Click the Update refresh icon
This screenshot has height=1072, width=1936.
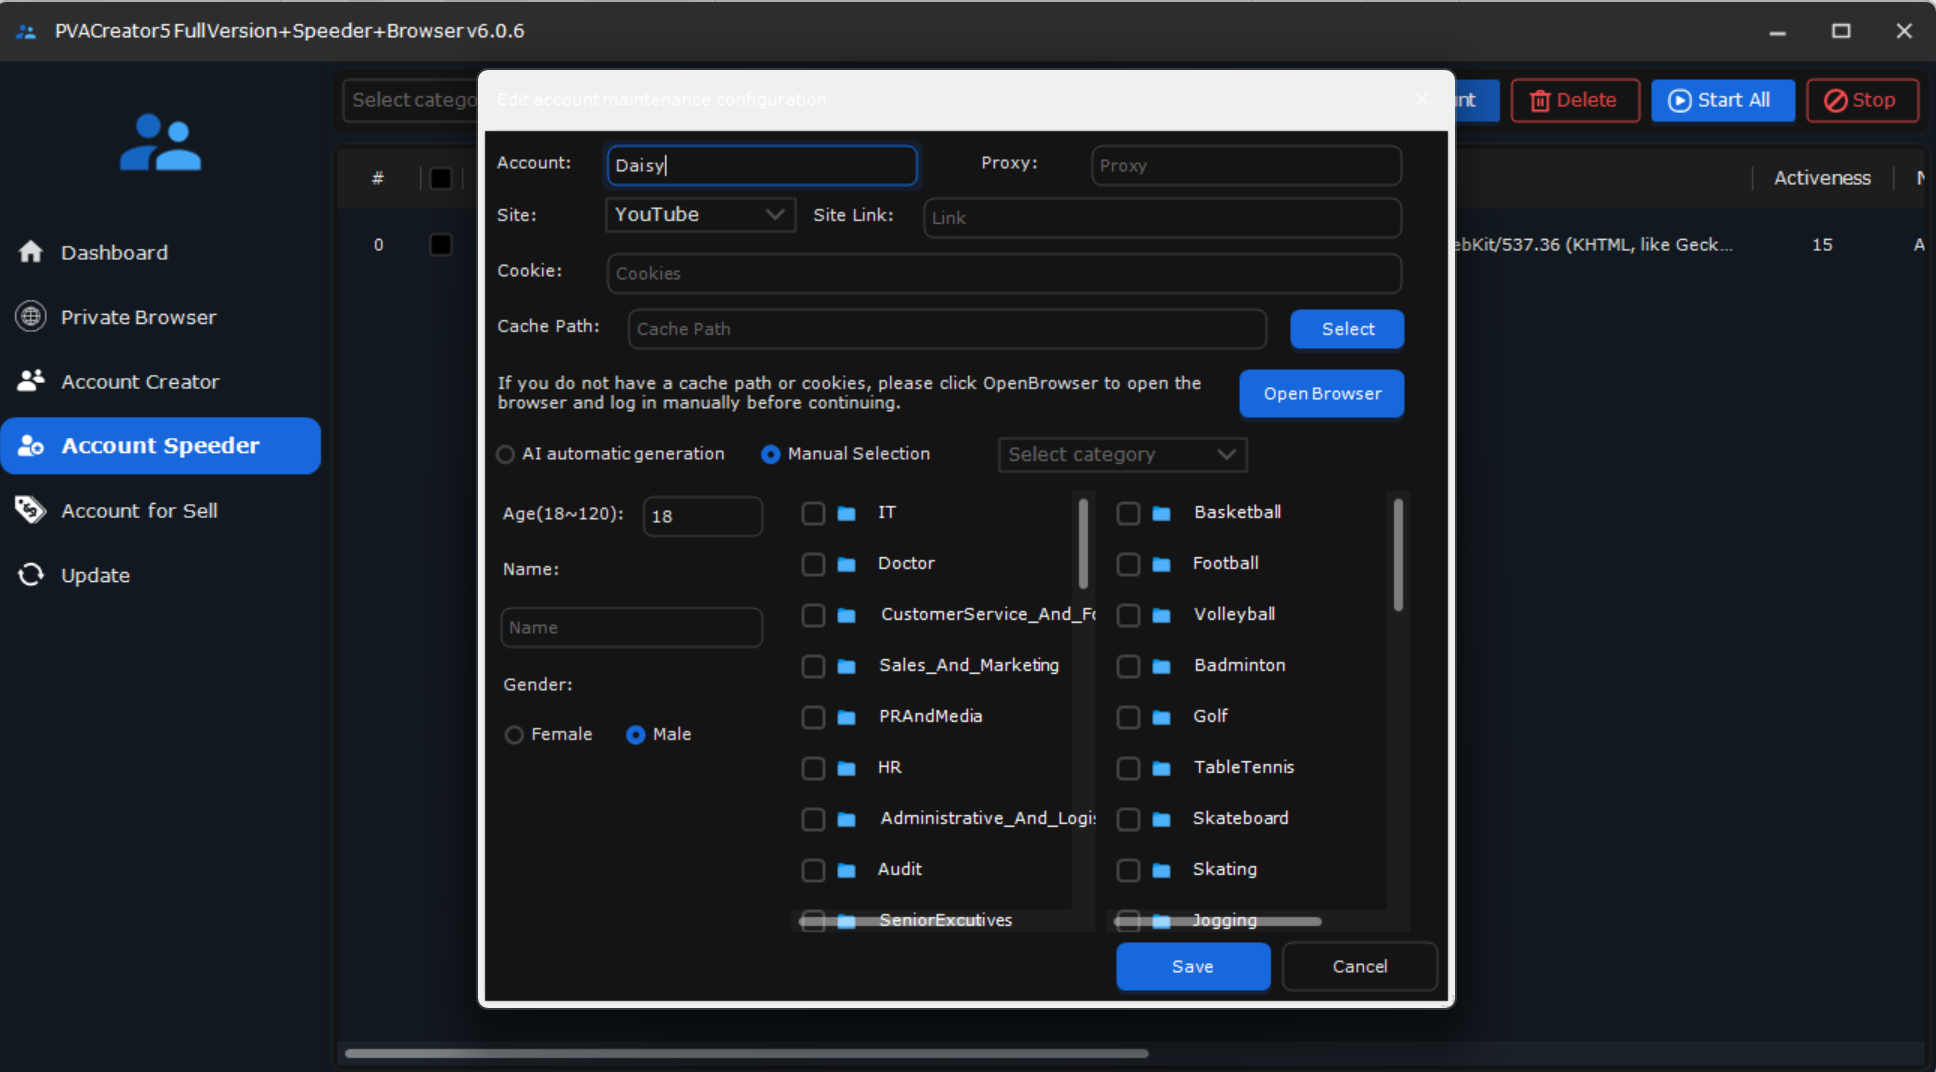pos(31,575)
